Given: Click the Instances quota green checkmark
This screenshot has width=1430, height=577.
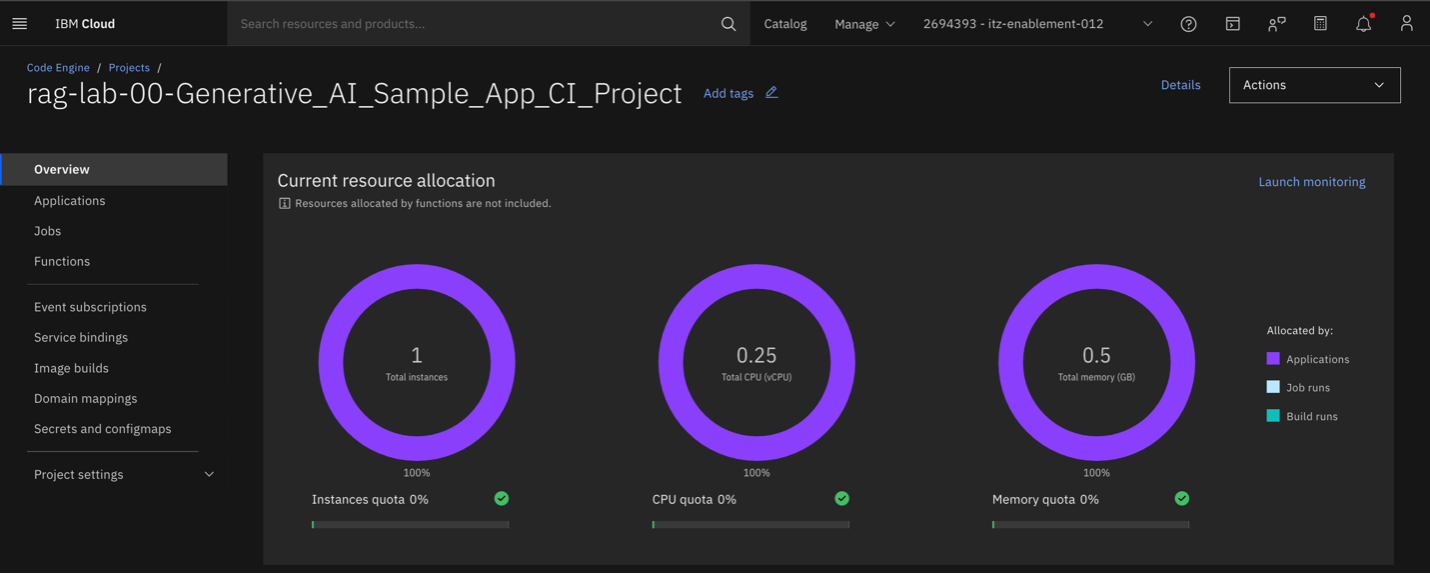Looking at the screenshot, I should pyautogui.click(x=501, y=499).
